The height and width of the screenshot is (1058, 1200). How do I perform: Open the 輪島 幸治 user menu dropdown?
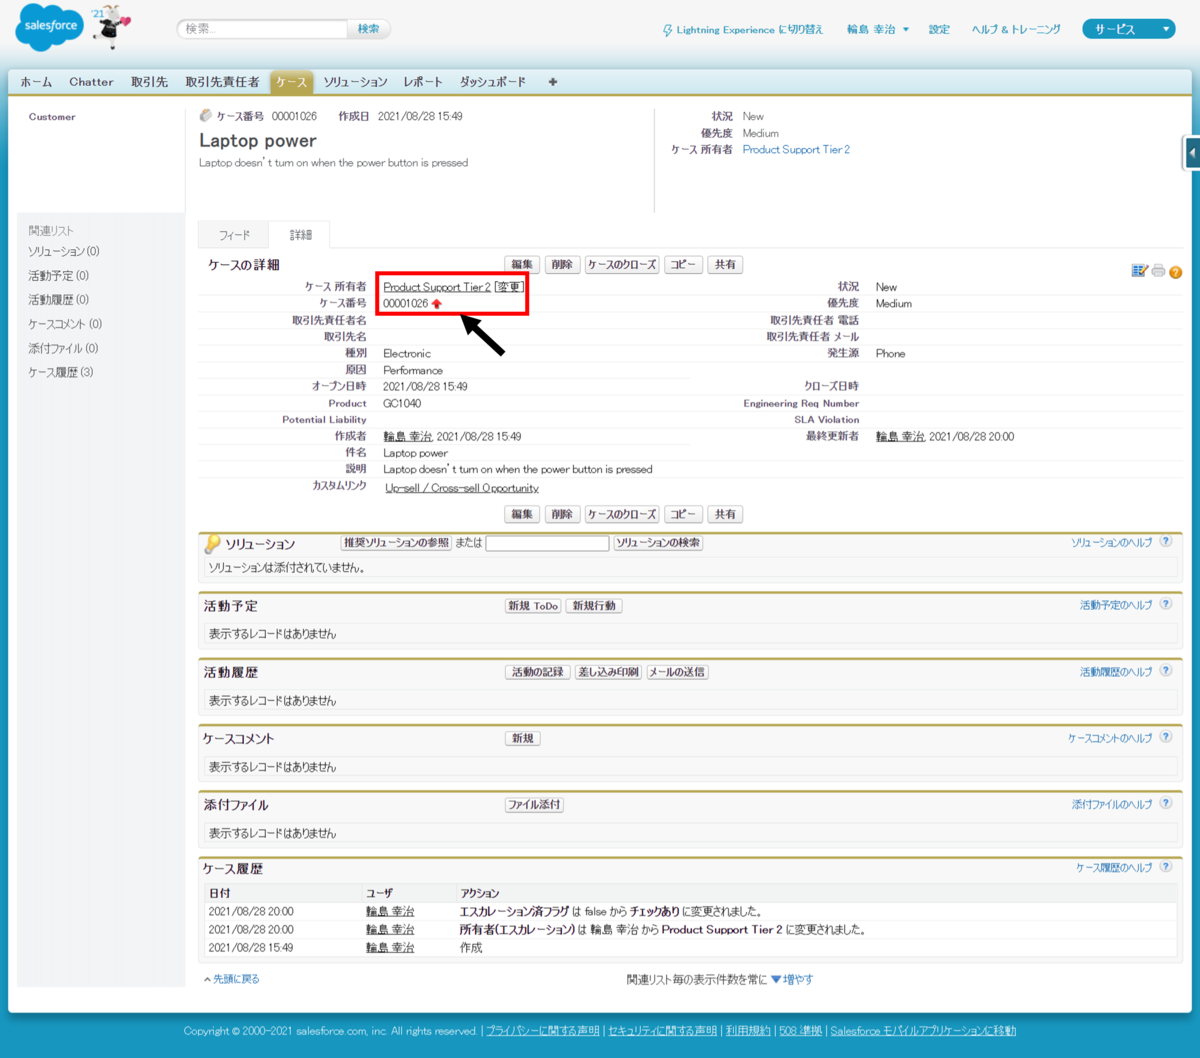pyautogui.click(x=878, y=30)
